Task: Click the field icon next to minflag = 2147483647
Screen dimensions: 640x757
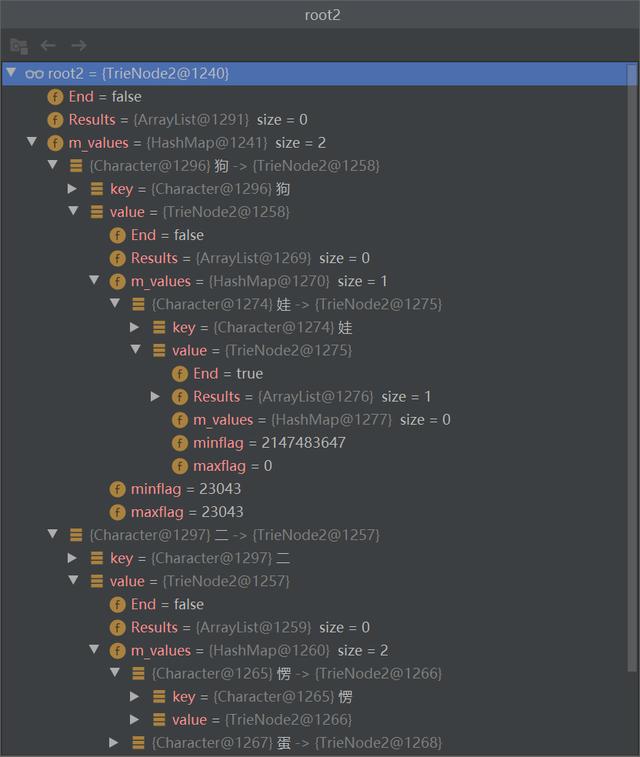Action: click(180, 443)
